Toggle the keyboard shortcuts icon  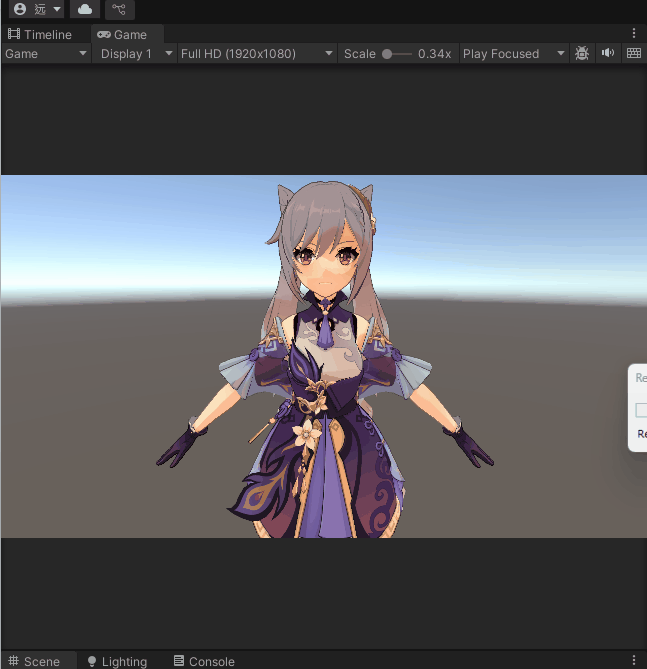[x=634, y=53]
